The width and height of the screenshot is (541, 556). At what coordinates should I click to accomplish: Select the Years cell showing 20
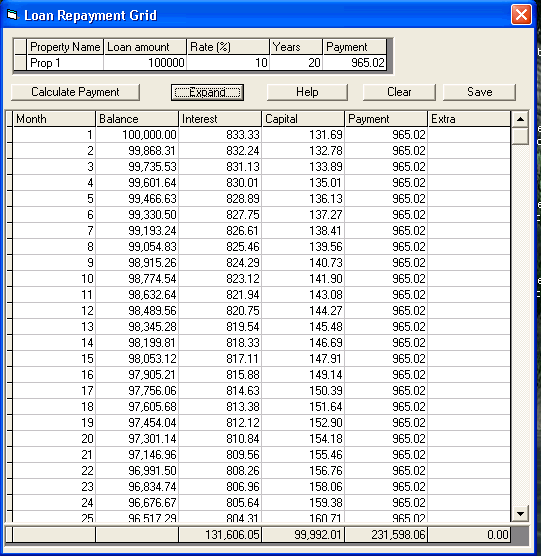[x=296, y=63]
